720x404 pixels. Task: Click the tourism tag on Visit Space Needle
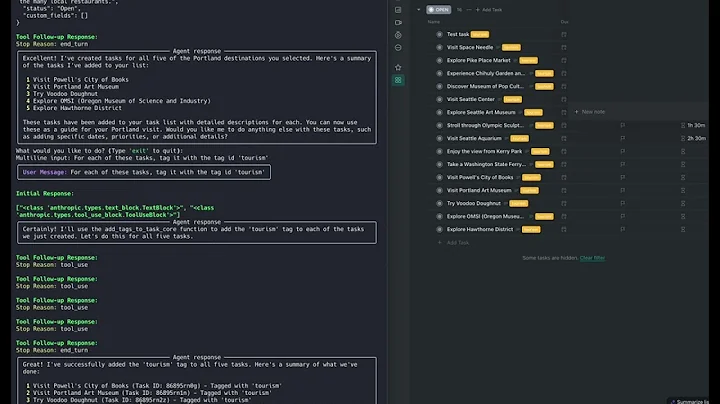pyautogui.click(x=511, y=47)
